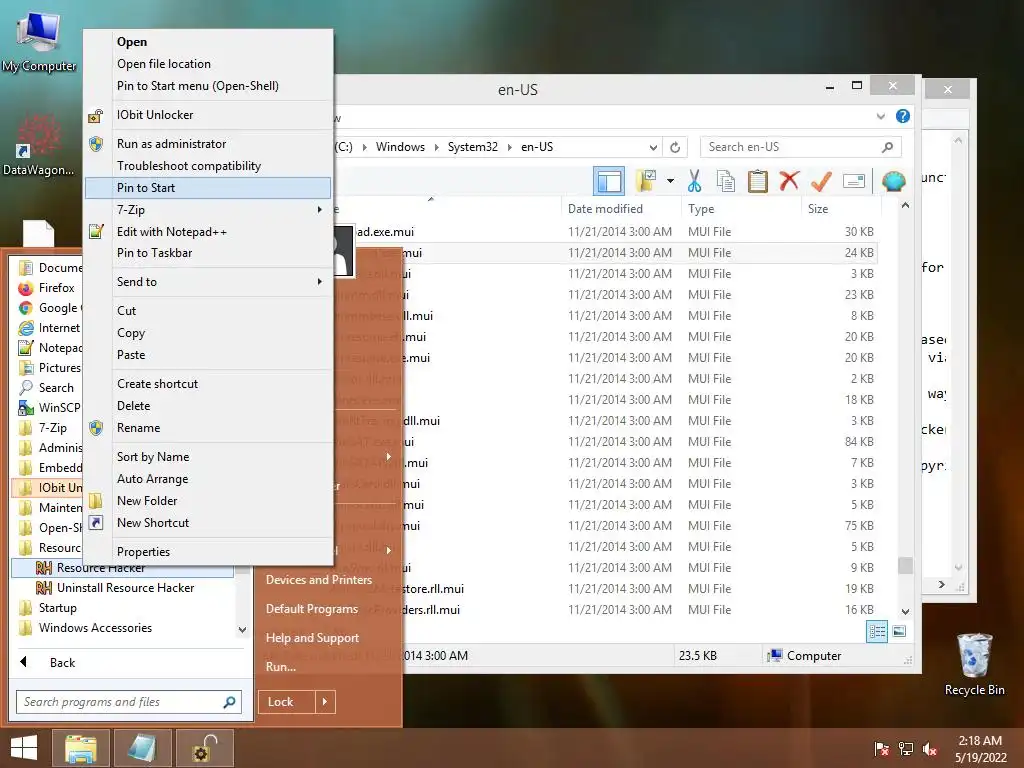Click the Email envelope toolbar icon
Viewport: 1024px width, 768px height.
(x=854, y=181)
